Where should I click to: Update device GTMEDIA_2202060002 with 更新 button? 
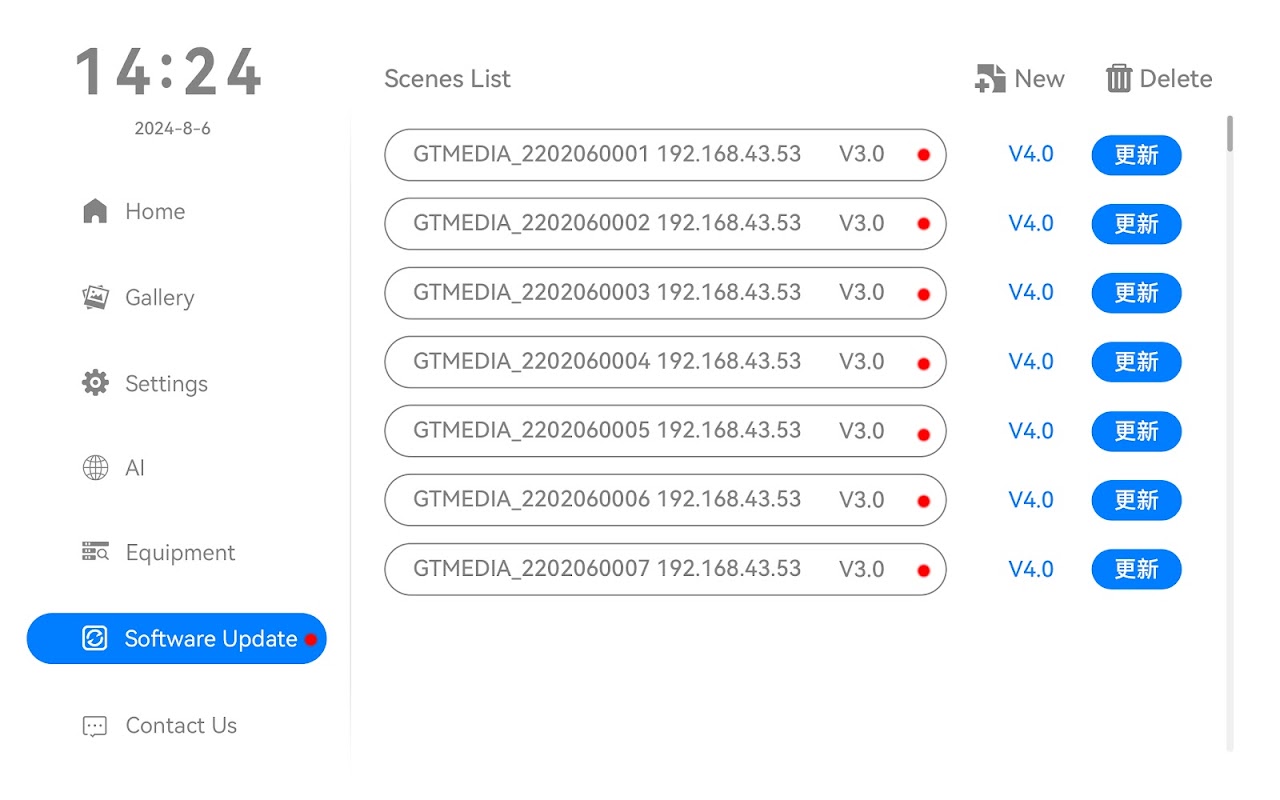(x=1136, y=224)
